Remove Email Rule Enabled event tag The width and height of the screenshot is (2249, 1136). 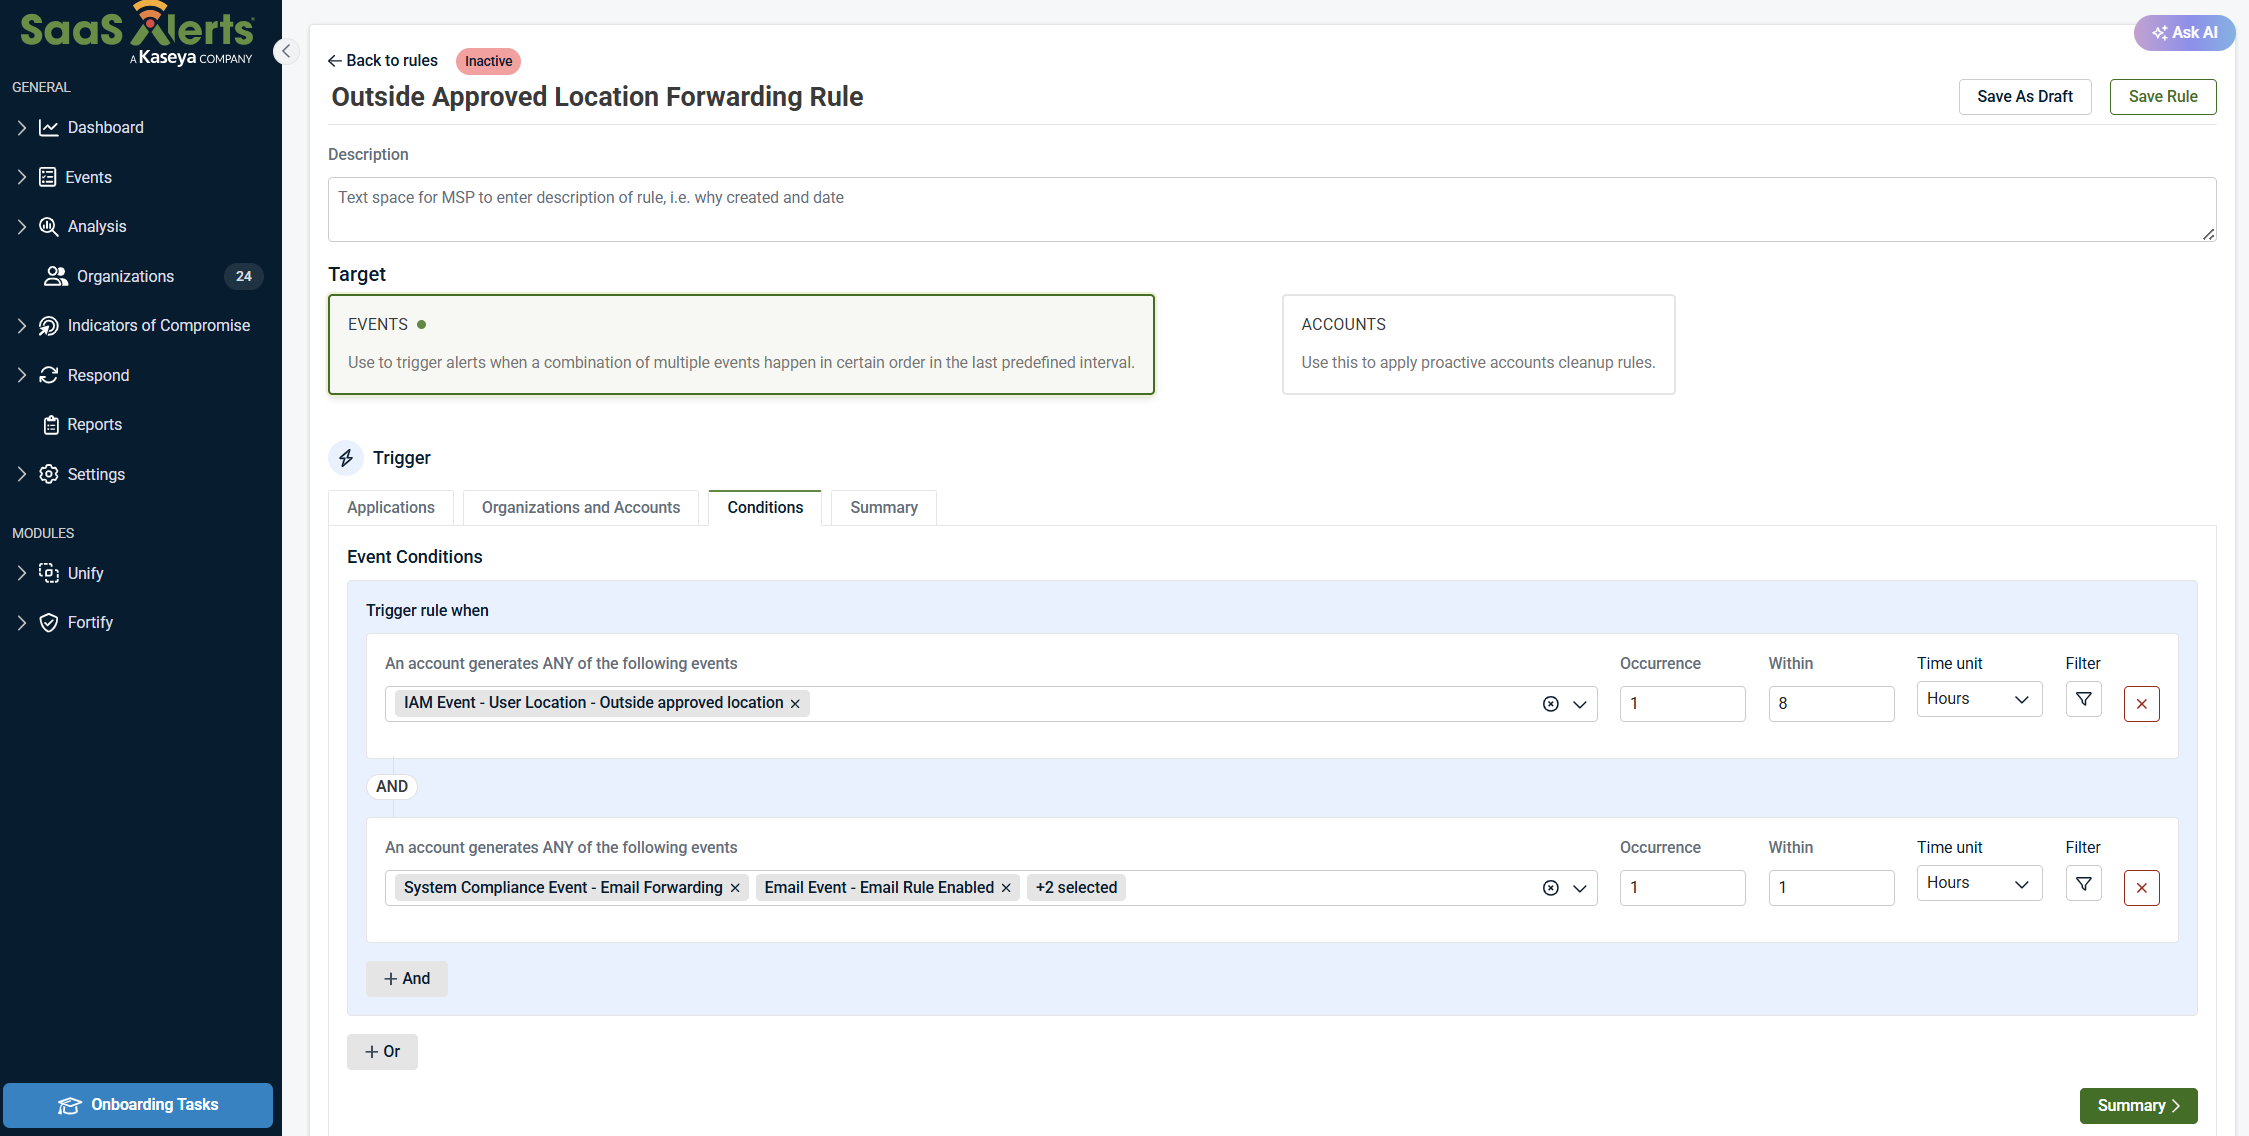click(x=1006, y=888)
